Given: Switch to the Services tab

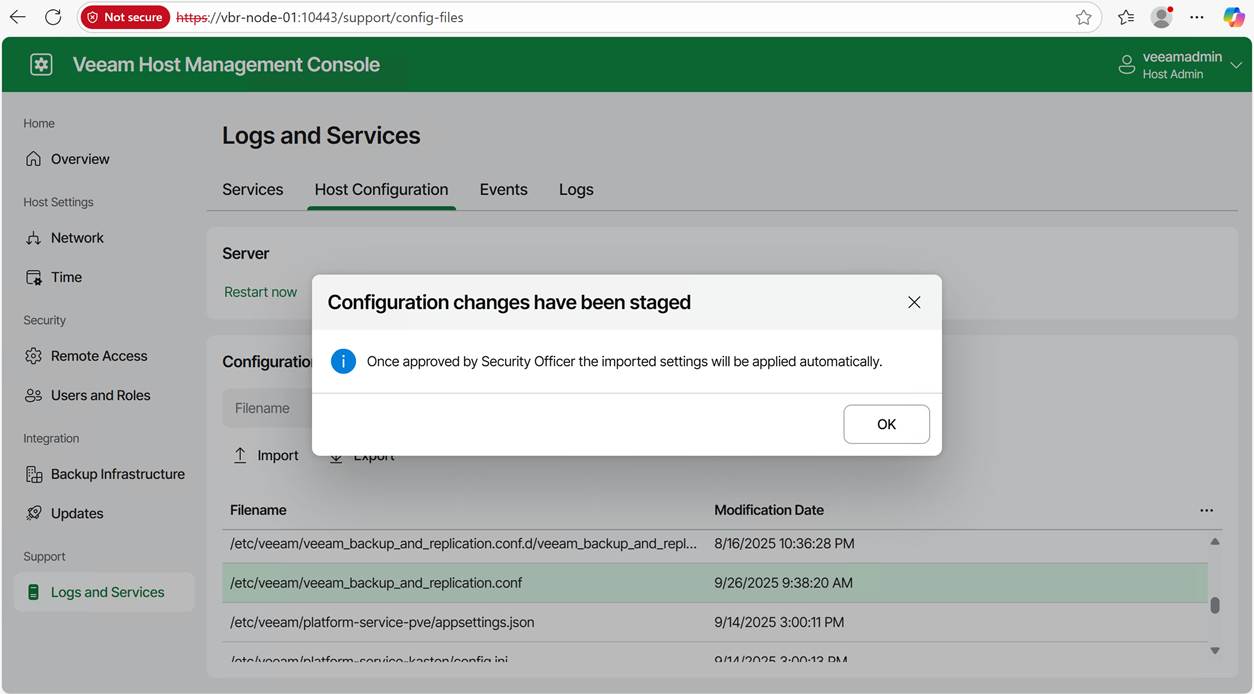Looking at the screenshot, I should point(252,189).
